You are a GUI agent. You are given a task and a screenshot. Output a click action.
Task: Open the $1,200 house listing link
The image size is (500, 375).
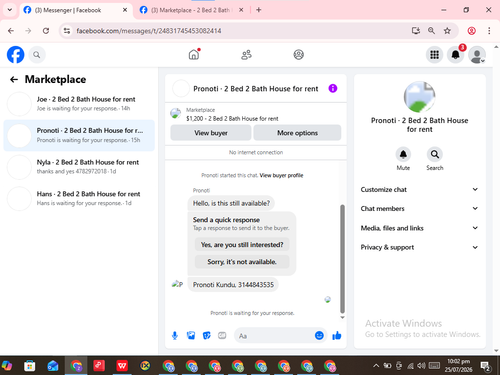232,118
